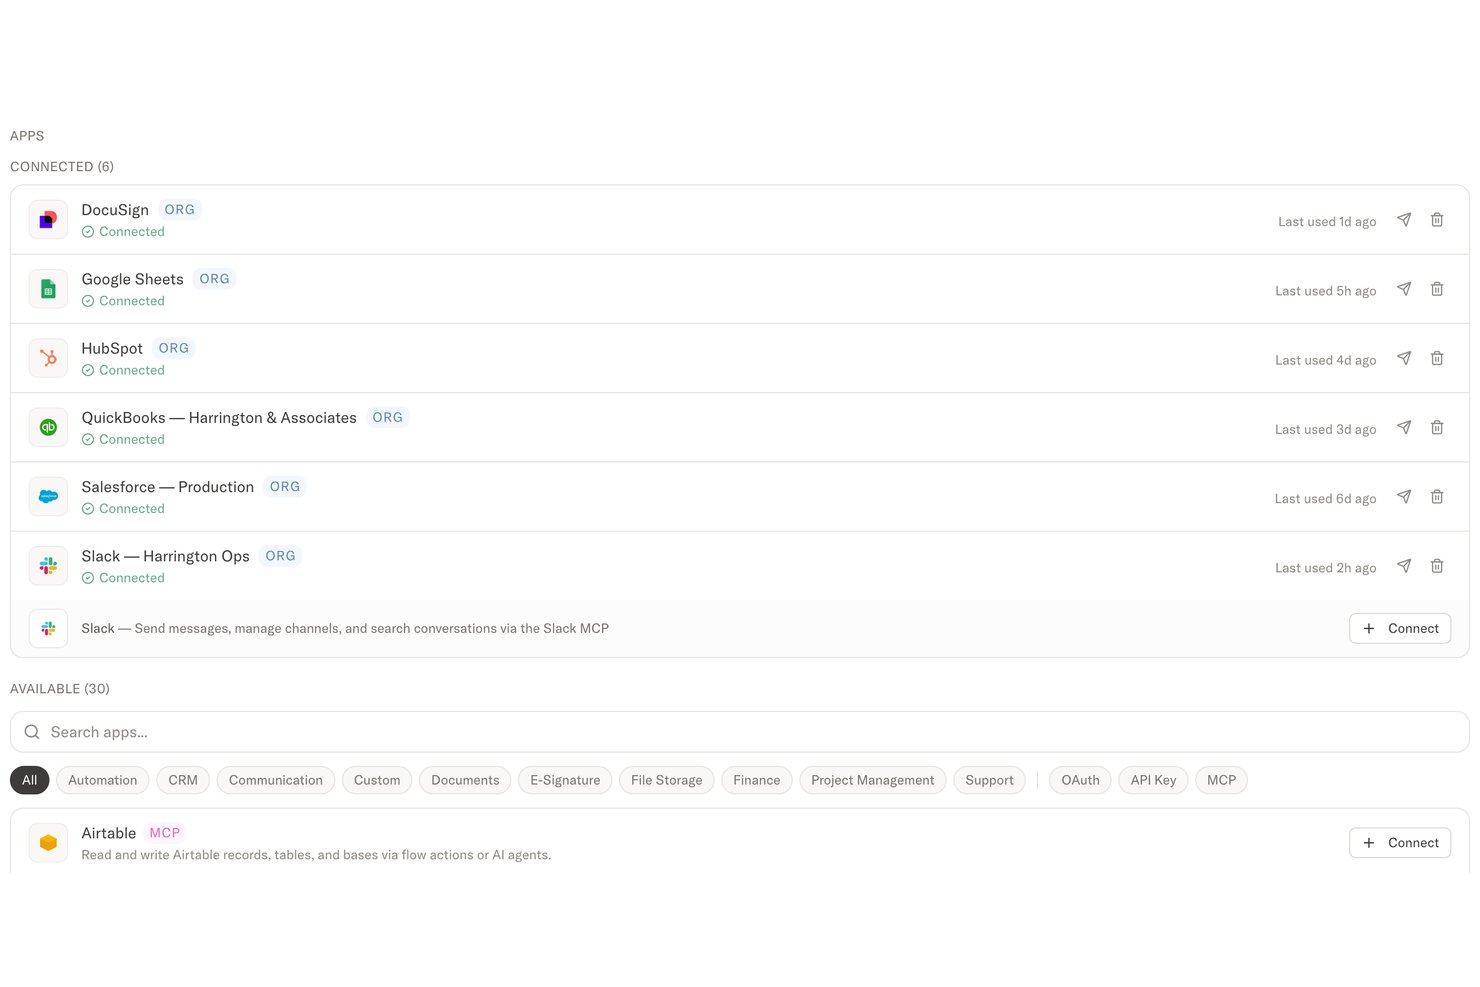Click send icon for Google Sheets
The height and width of the screenshot is (987, 1480).
[1404, 289]
